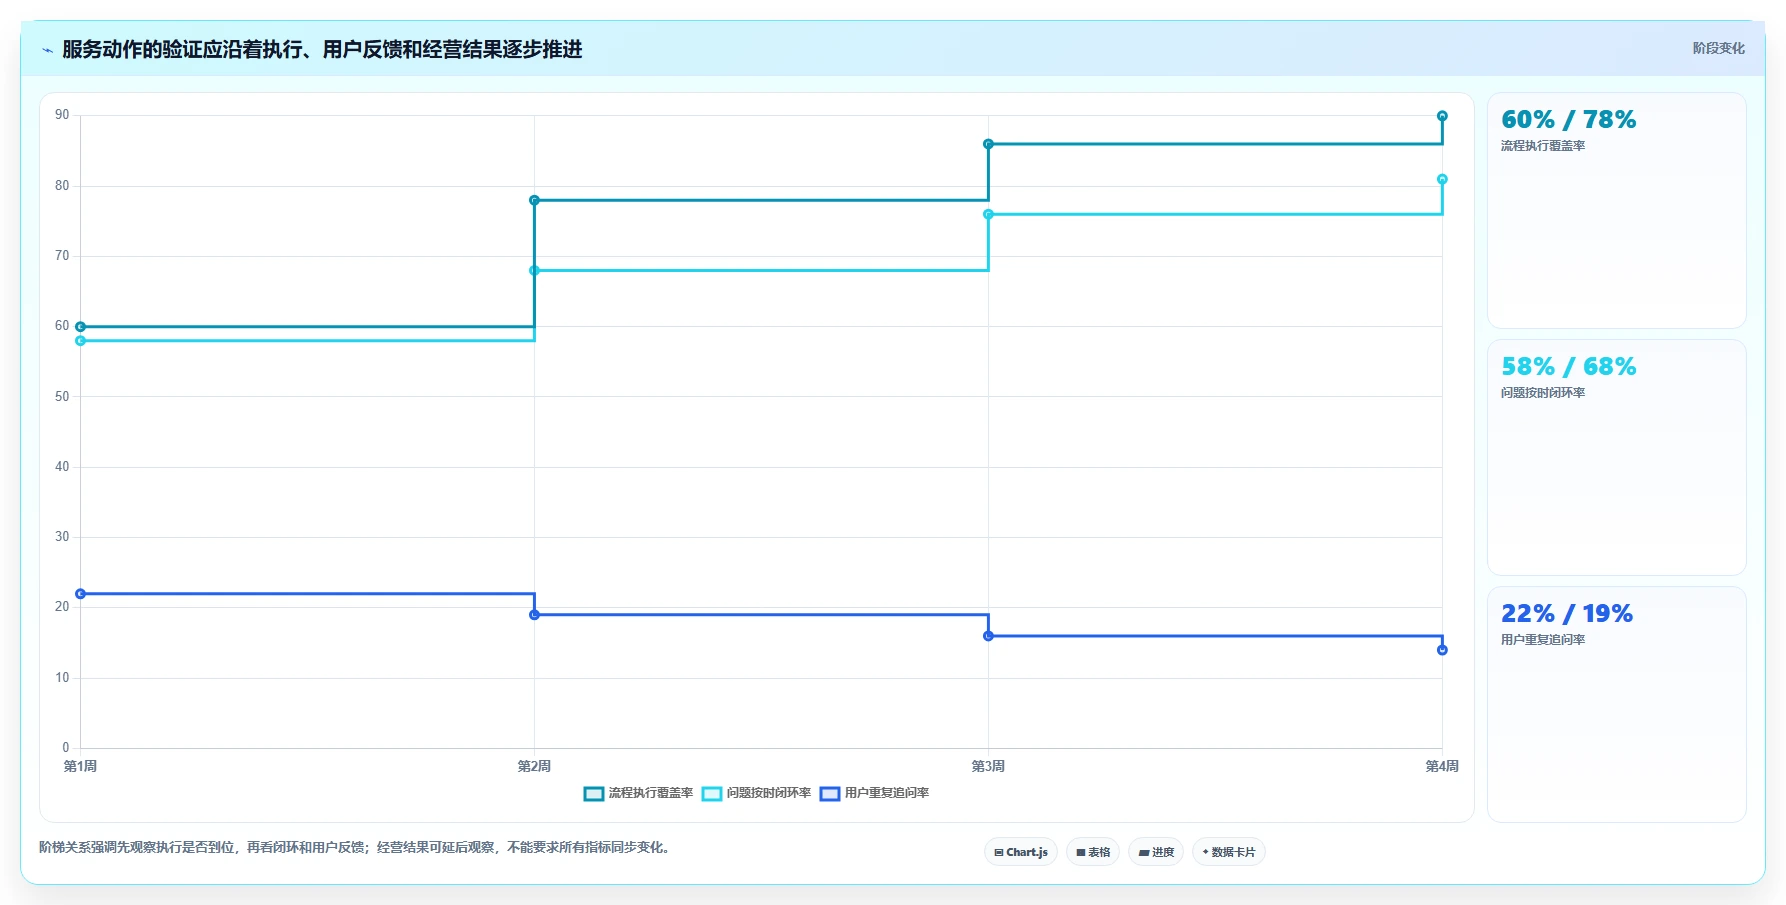Screen dimensions: 1786x905
Task: Click the y-axis label 0
Action: pyautogui.click(x=66, y=748)
